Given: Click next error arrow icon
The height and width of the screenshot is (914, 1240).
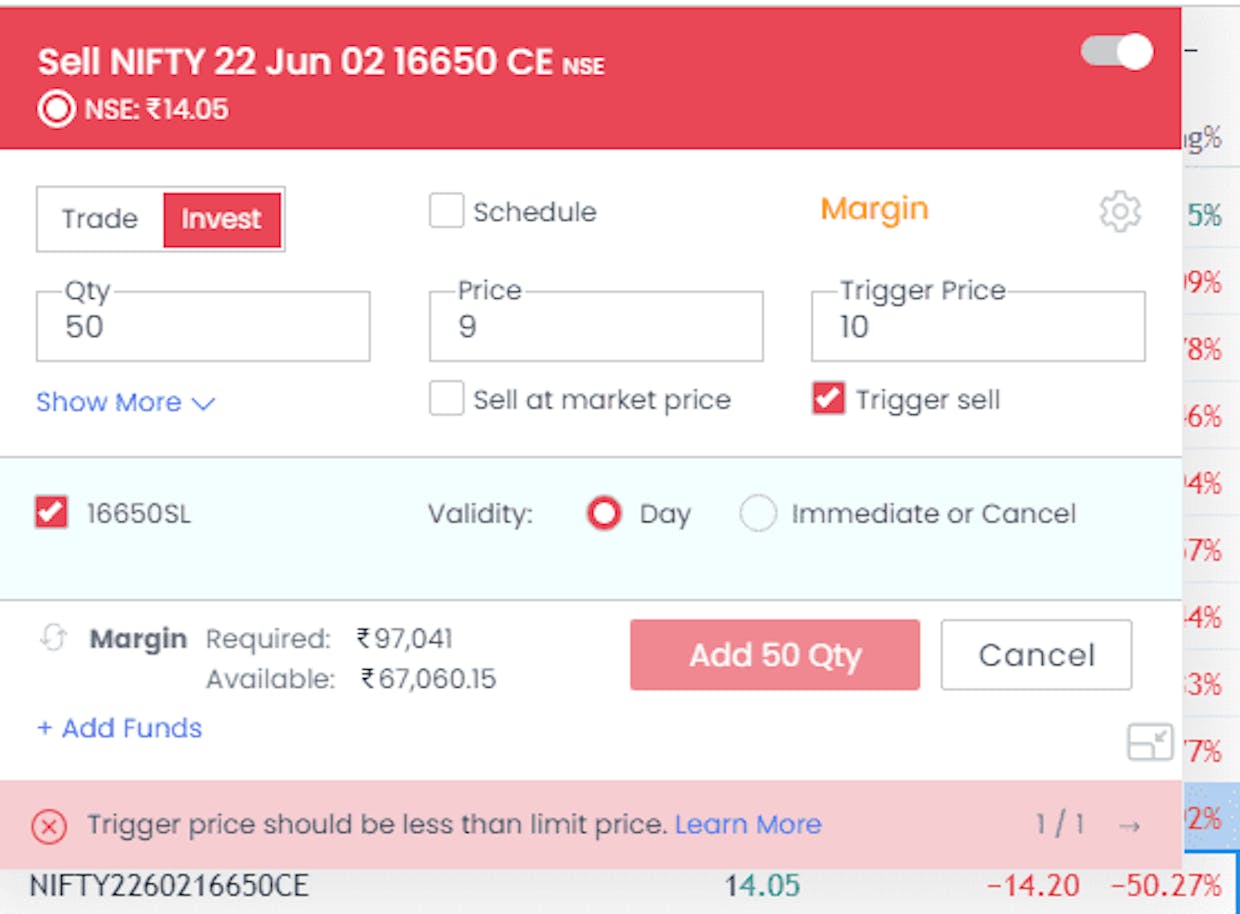Looking at the screenshot, I should point(1129,826).
